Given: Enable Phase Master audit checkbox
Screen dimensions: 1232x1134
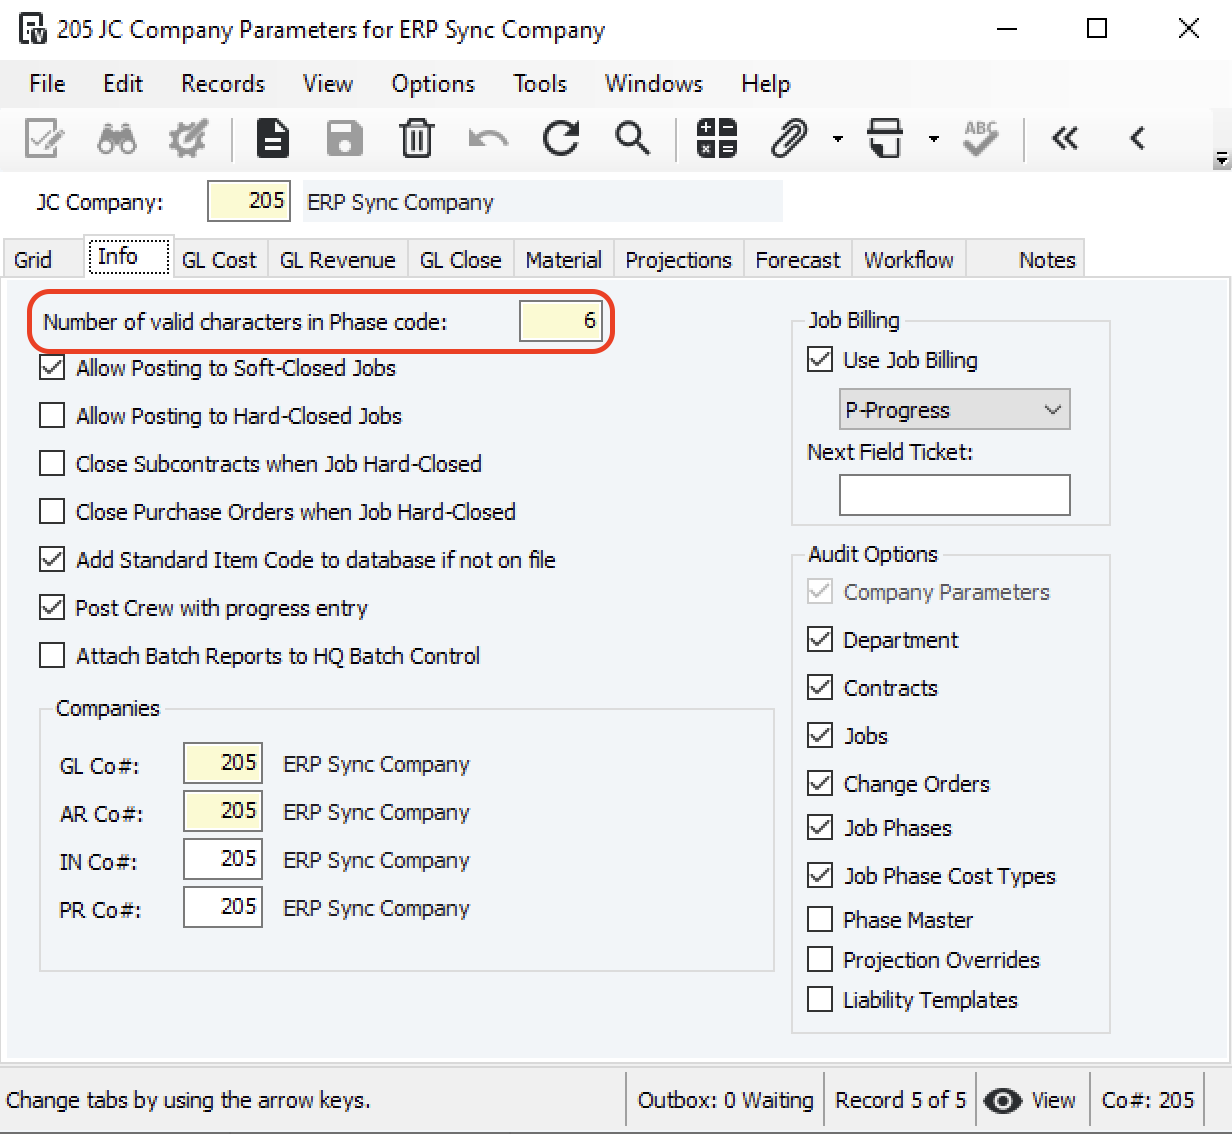Looking at the screenshot, I should click(x=820, y=919).
